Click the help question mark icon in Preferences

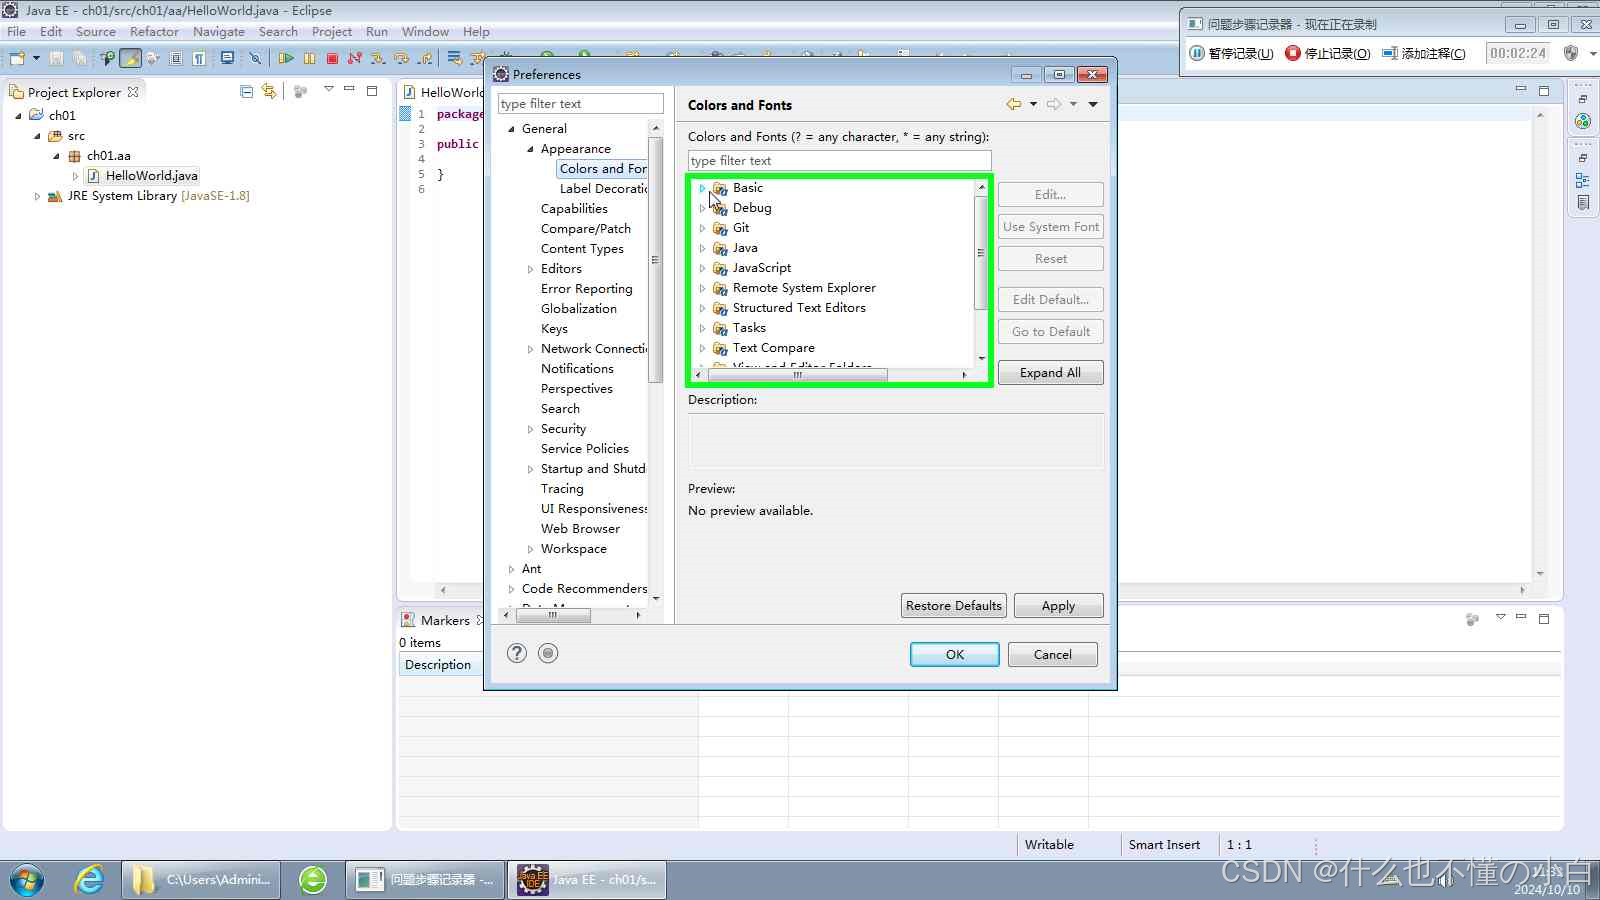[x=516, y=653]
